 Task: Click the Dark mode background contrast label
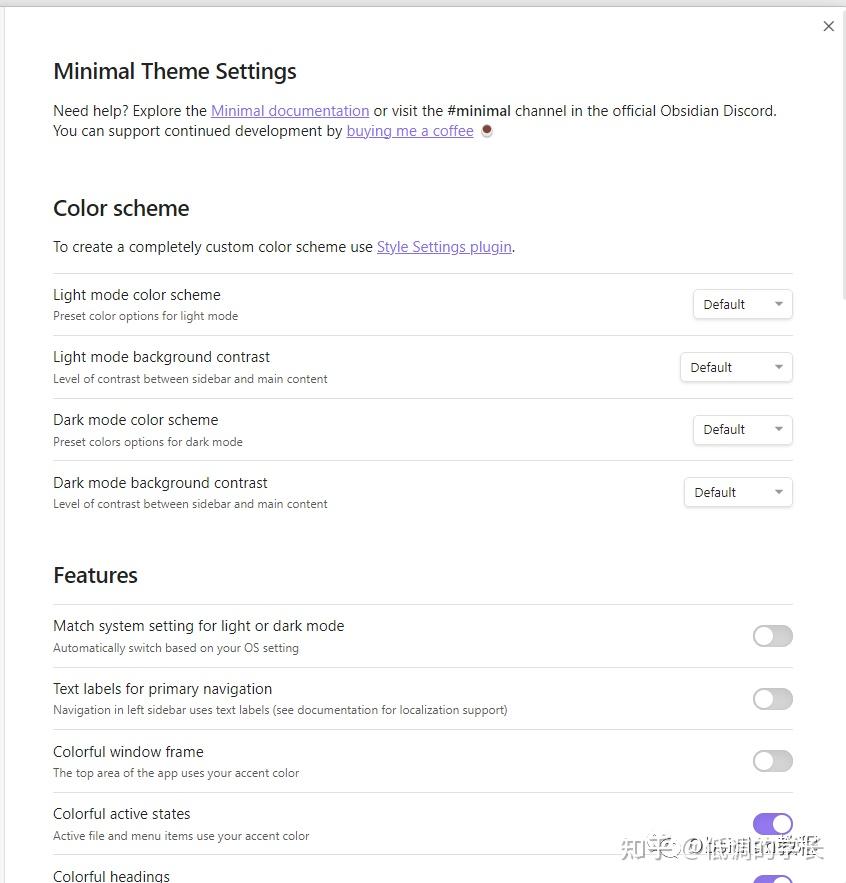(160, 483)
